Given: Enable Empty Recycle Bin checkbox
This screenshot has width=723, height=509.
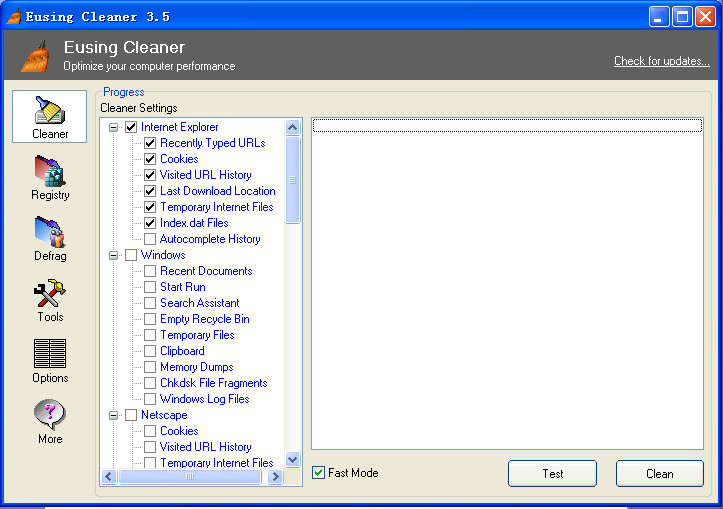Looking at the screenshot, I should [x=150, y=319].
